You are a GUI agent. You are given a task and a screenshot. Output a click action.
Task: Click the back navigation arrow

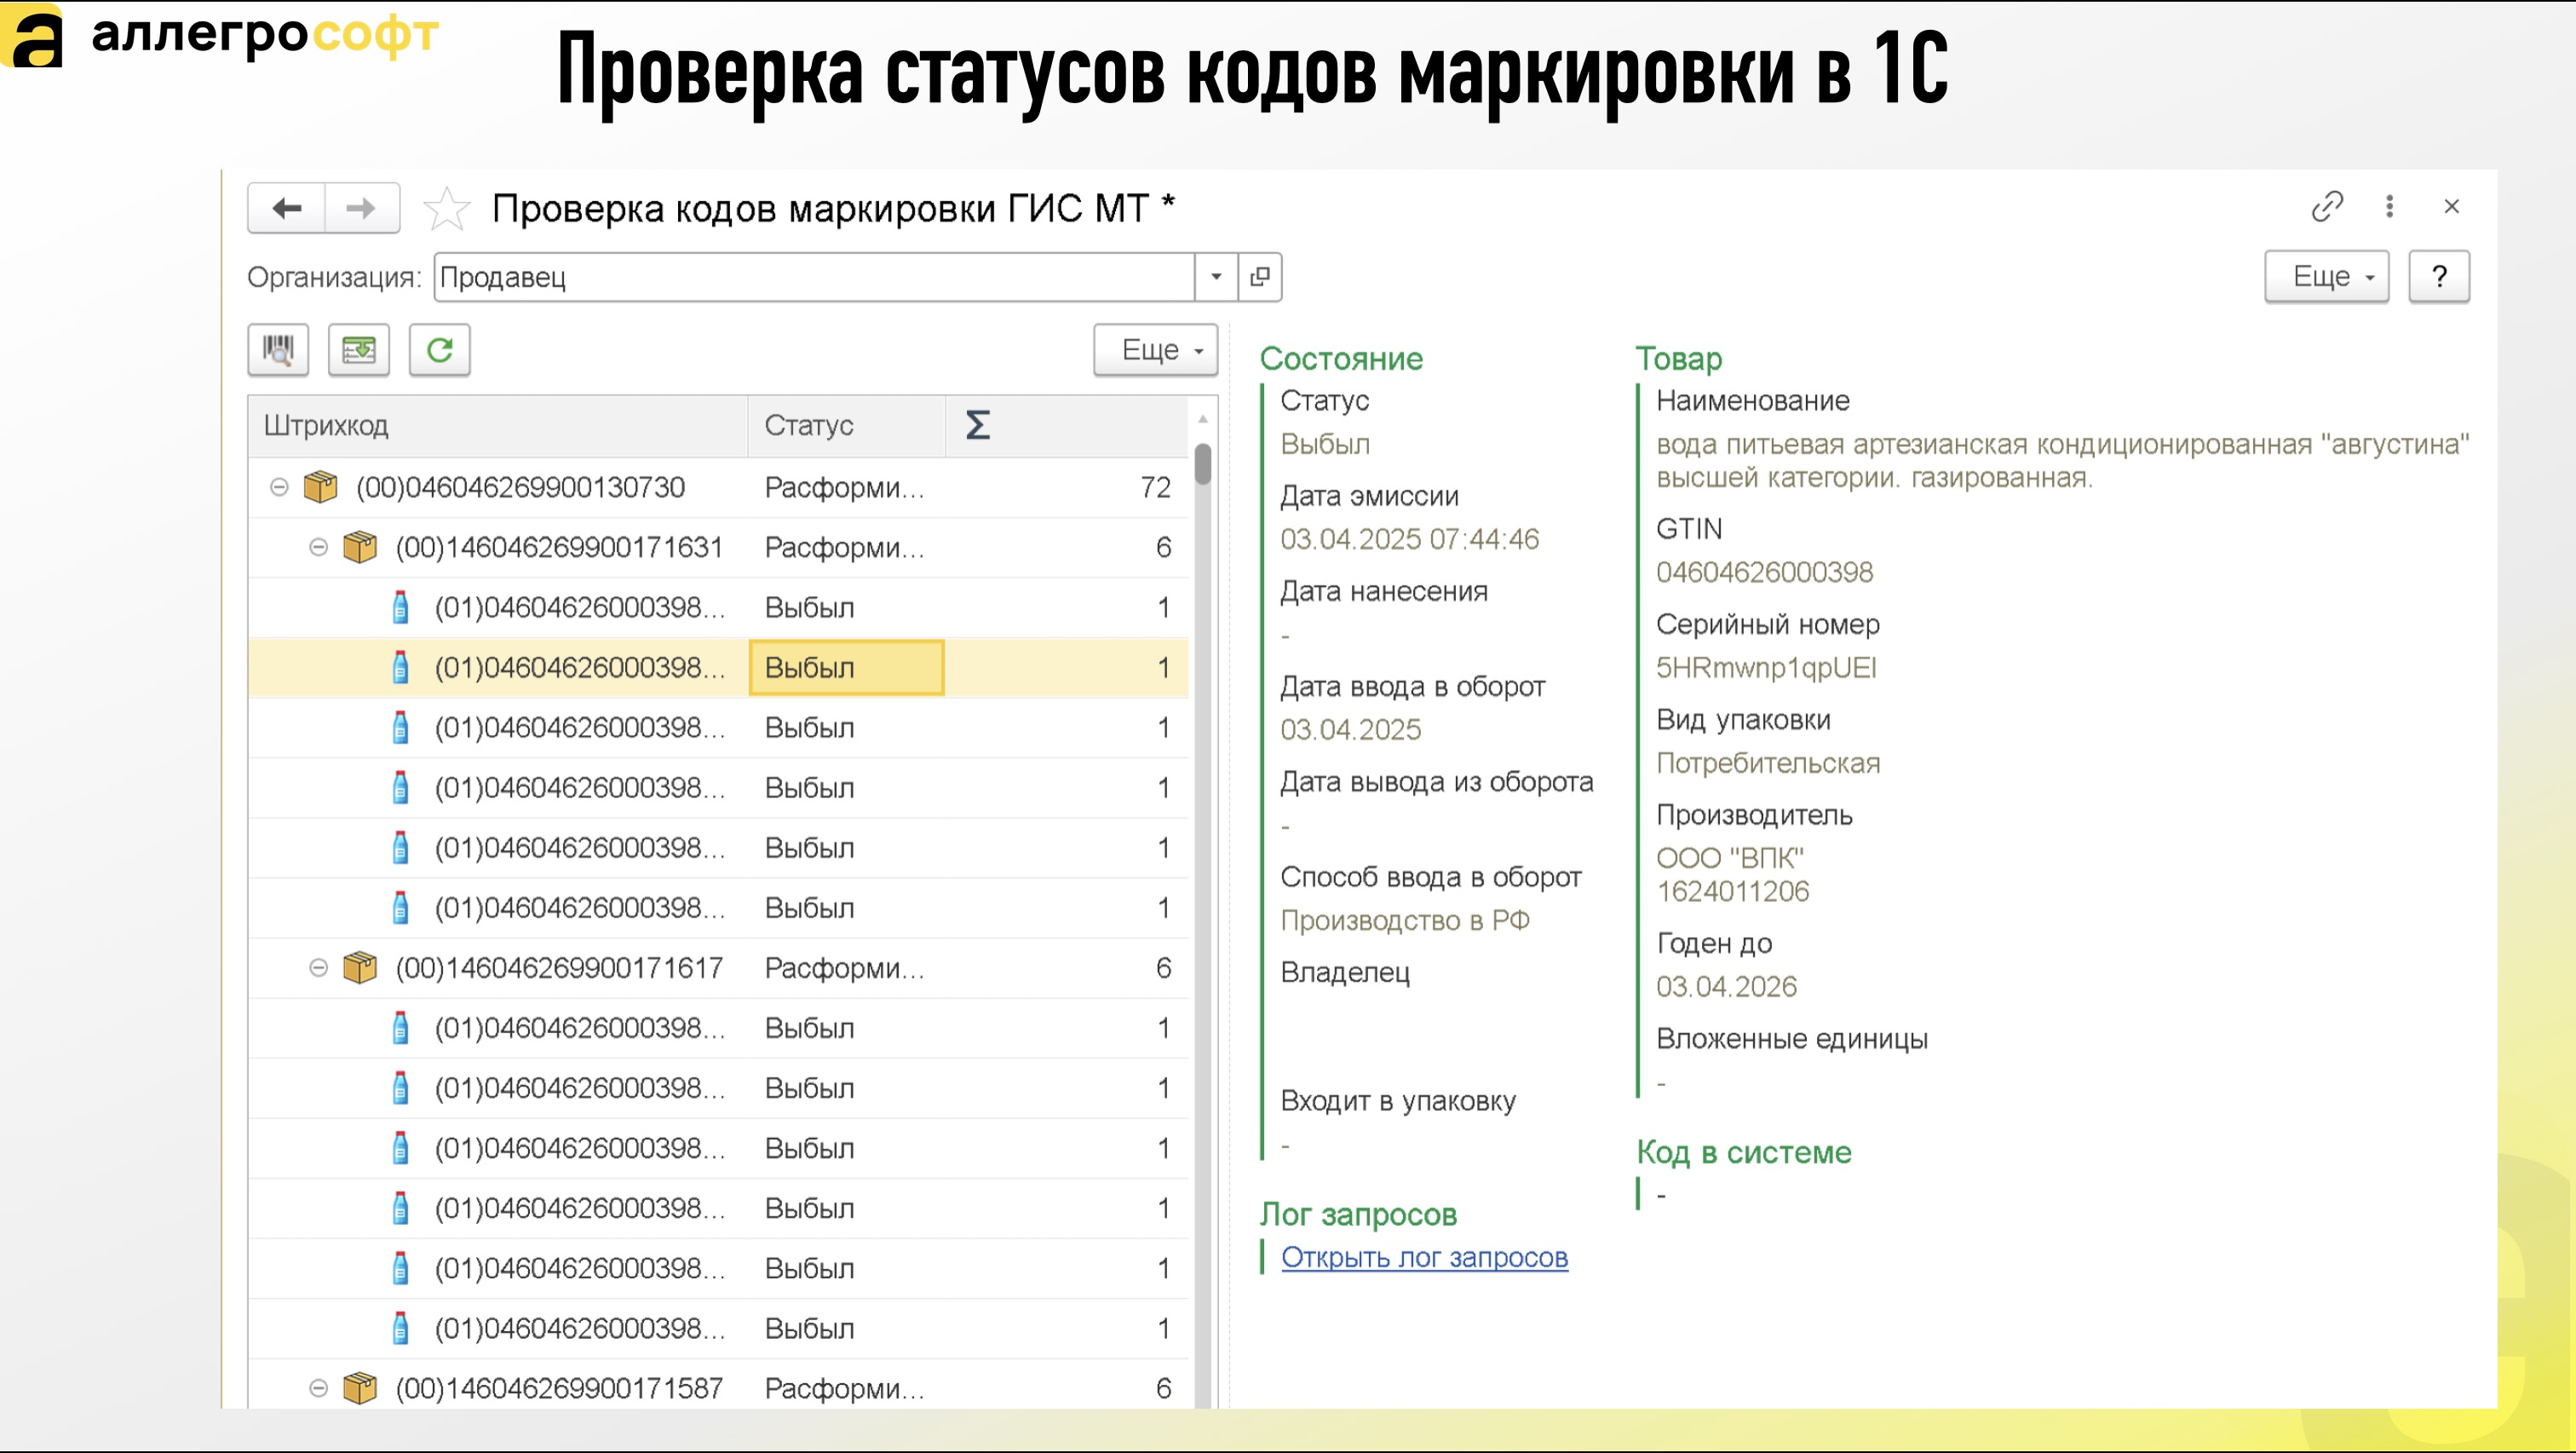point(287,208)
